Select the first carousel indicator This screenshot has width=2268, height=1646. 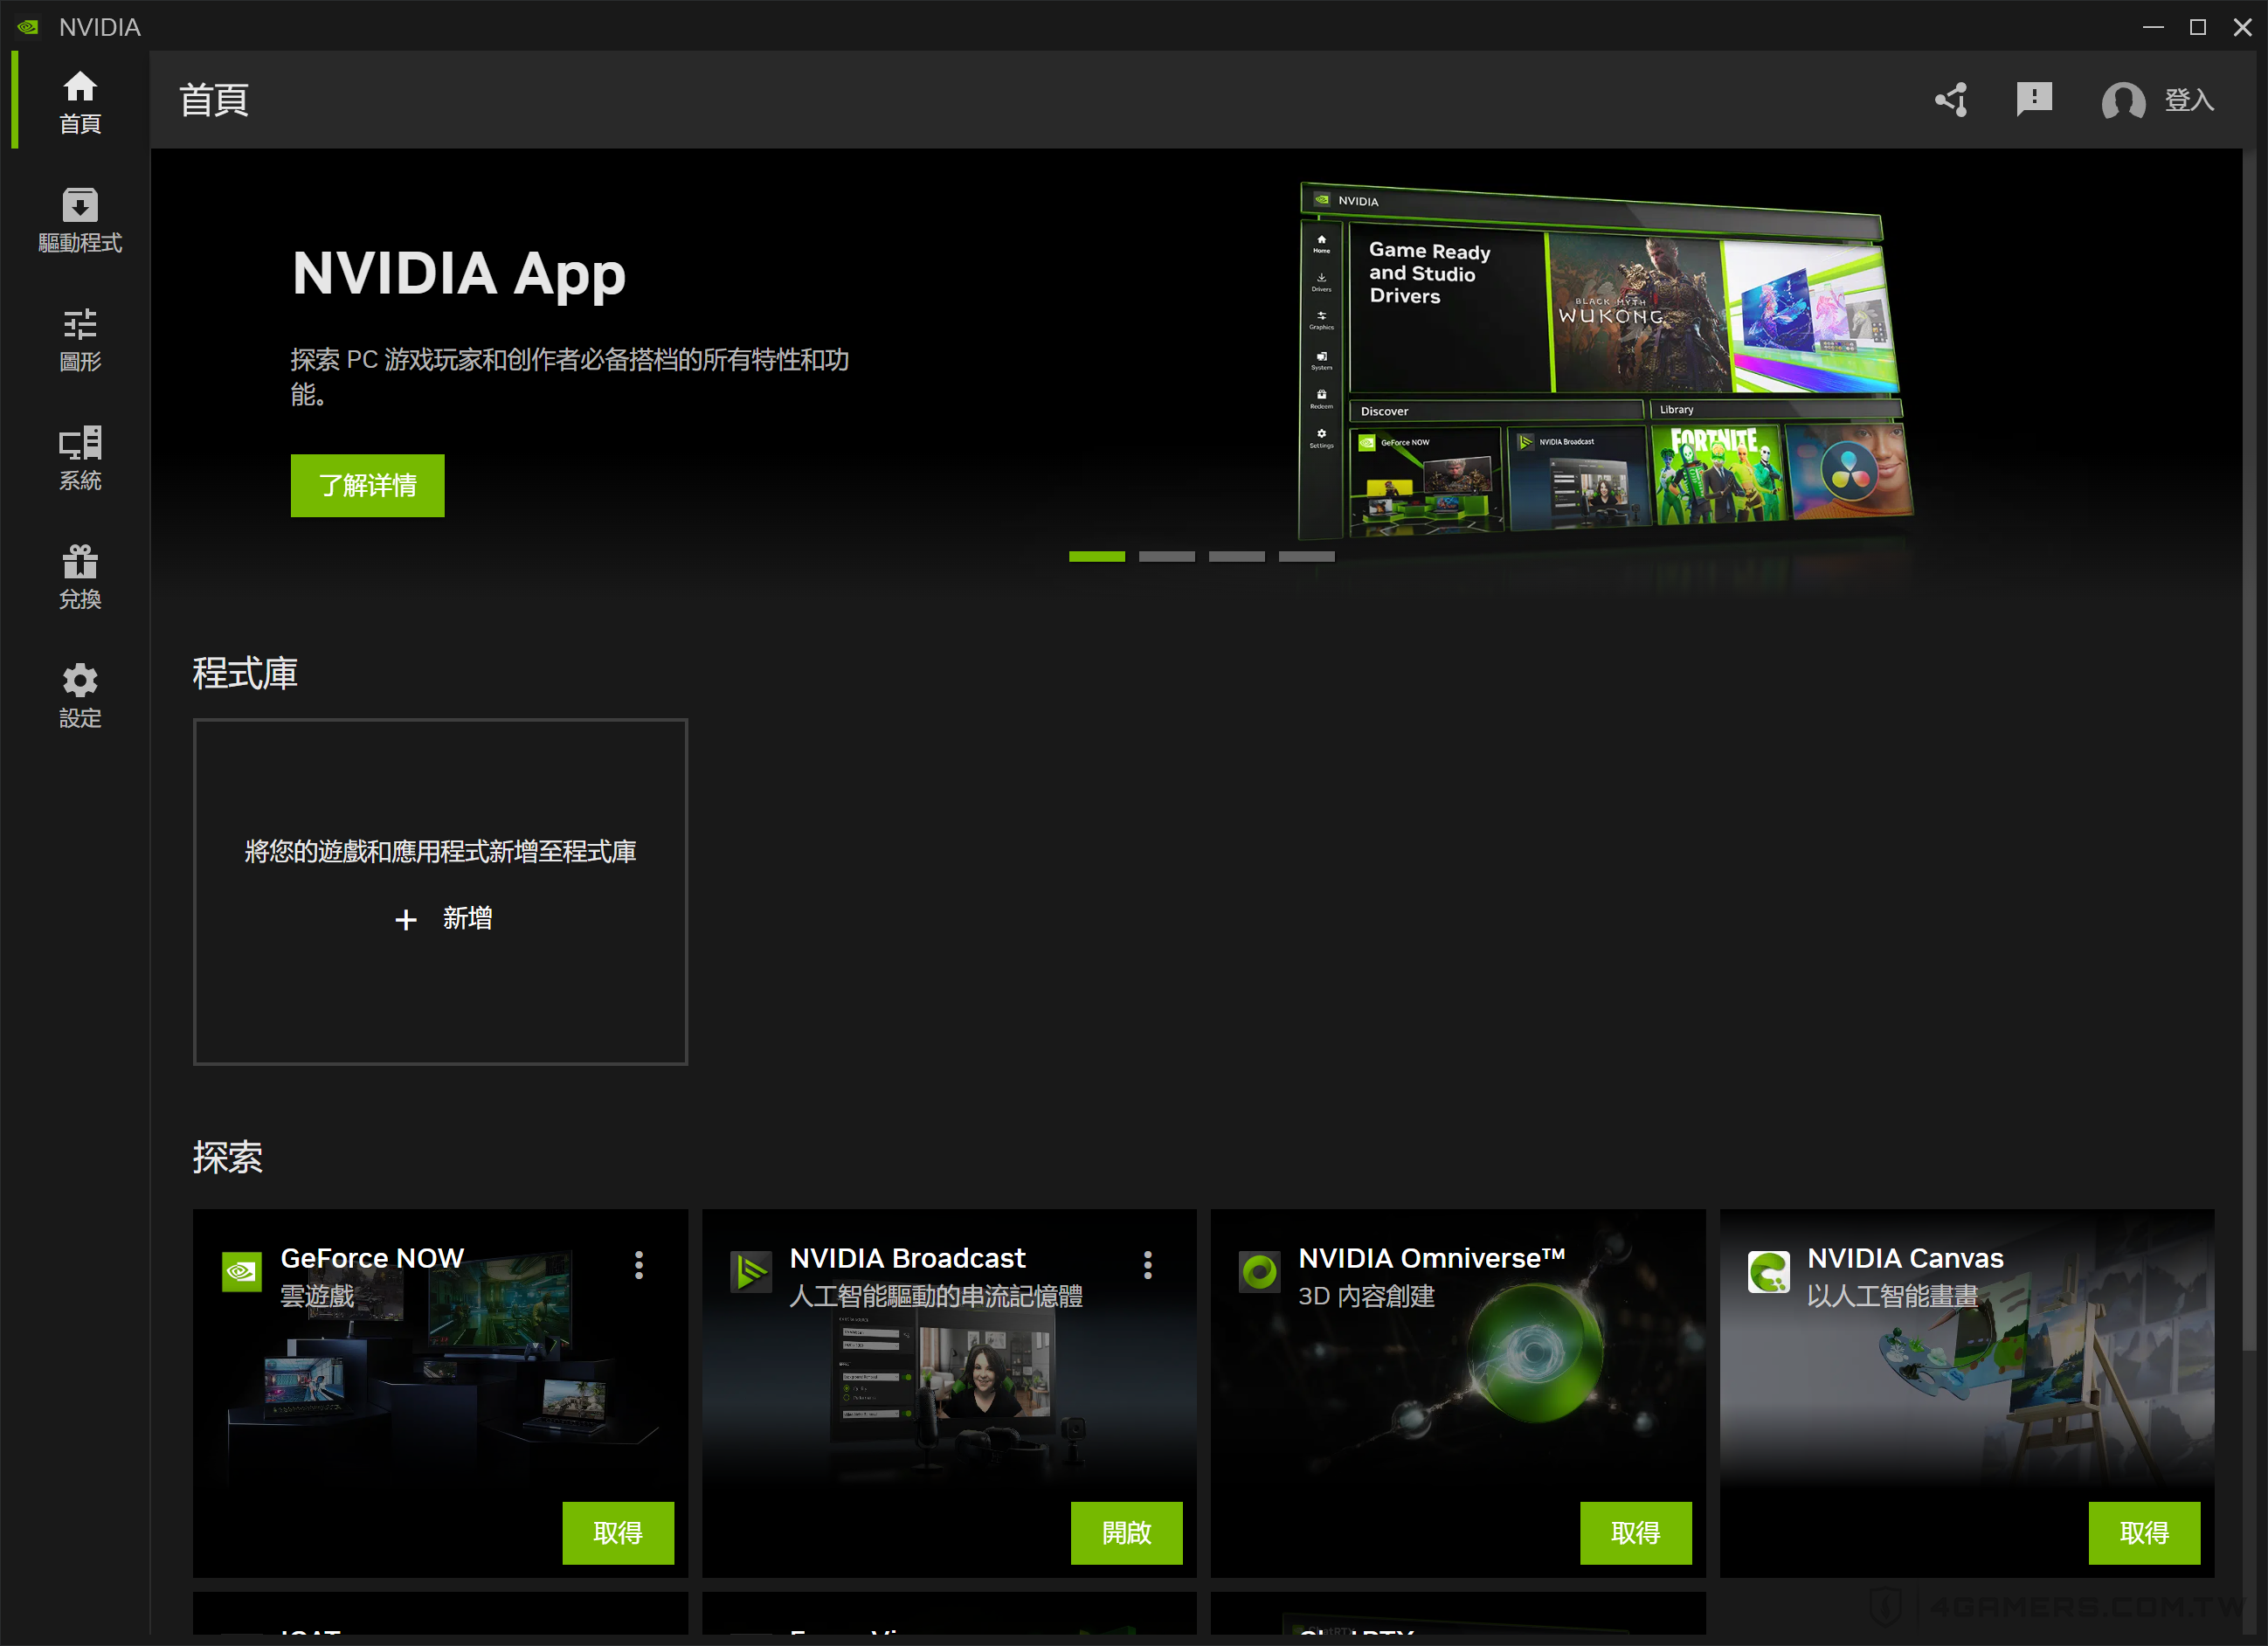[1096, 556]
